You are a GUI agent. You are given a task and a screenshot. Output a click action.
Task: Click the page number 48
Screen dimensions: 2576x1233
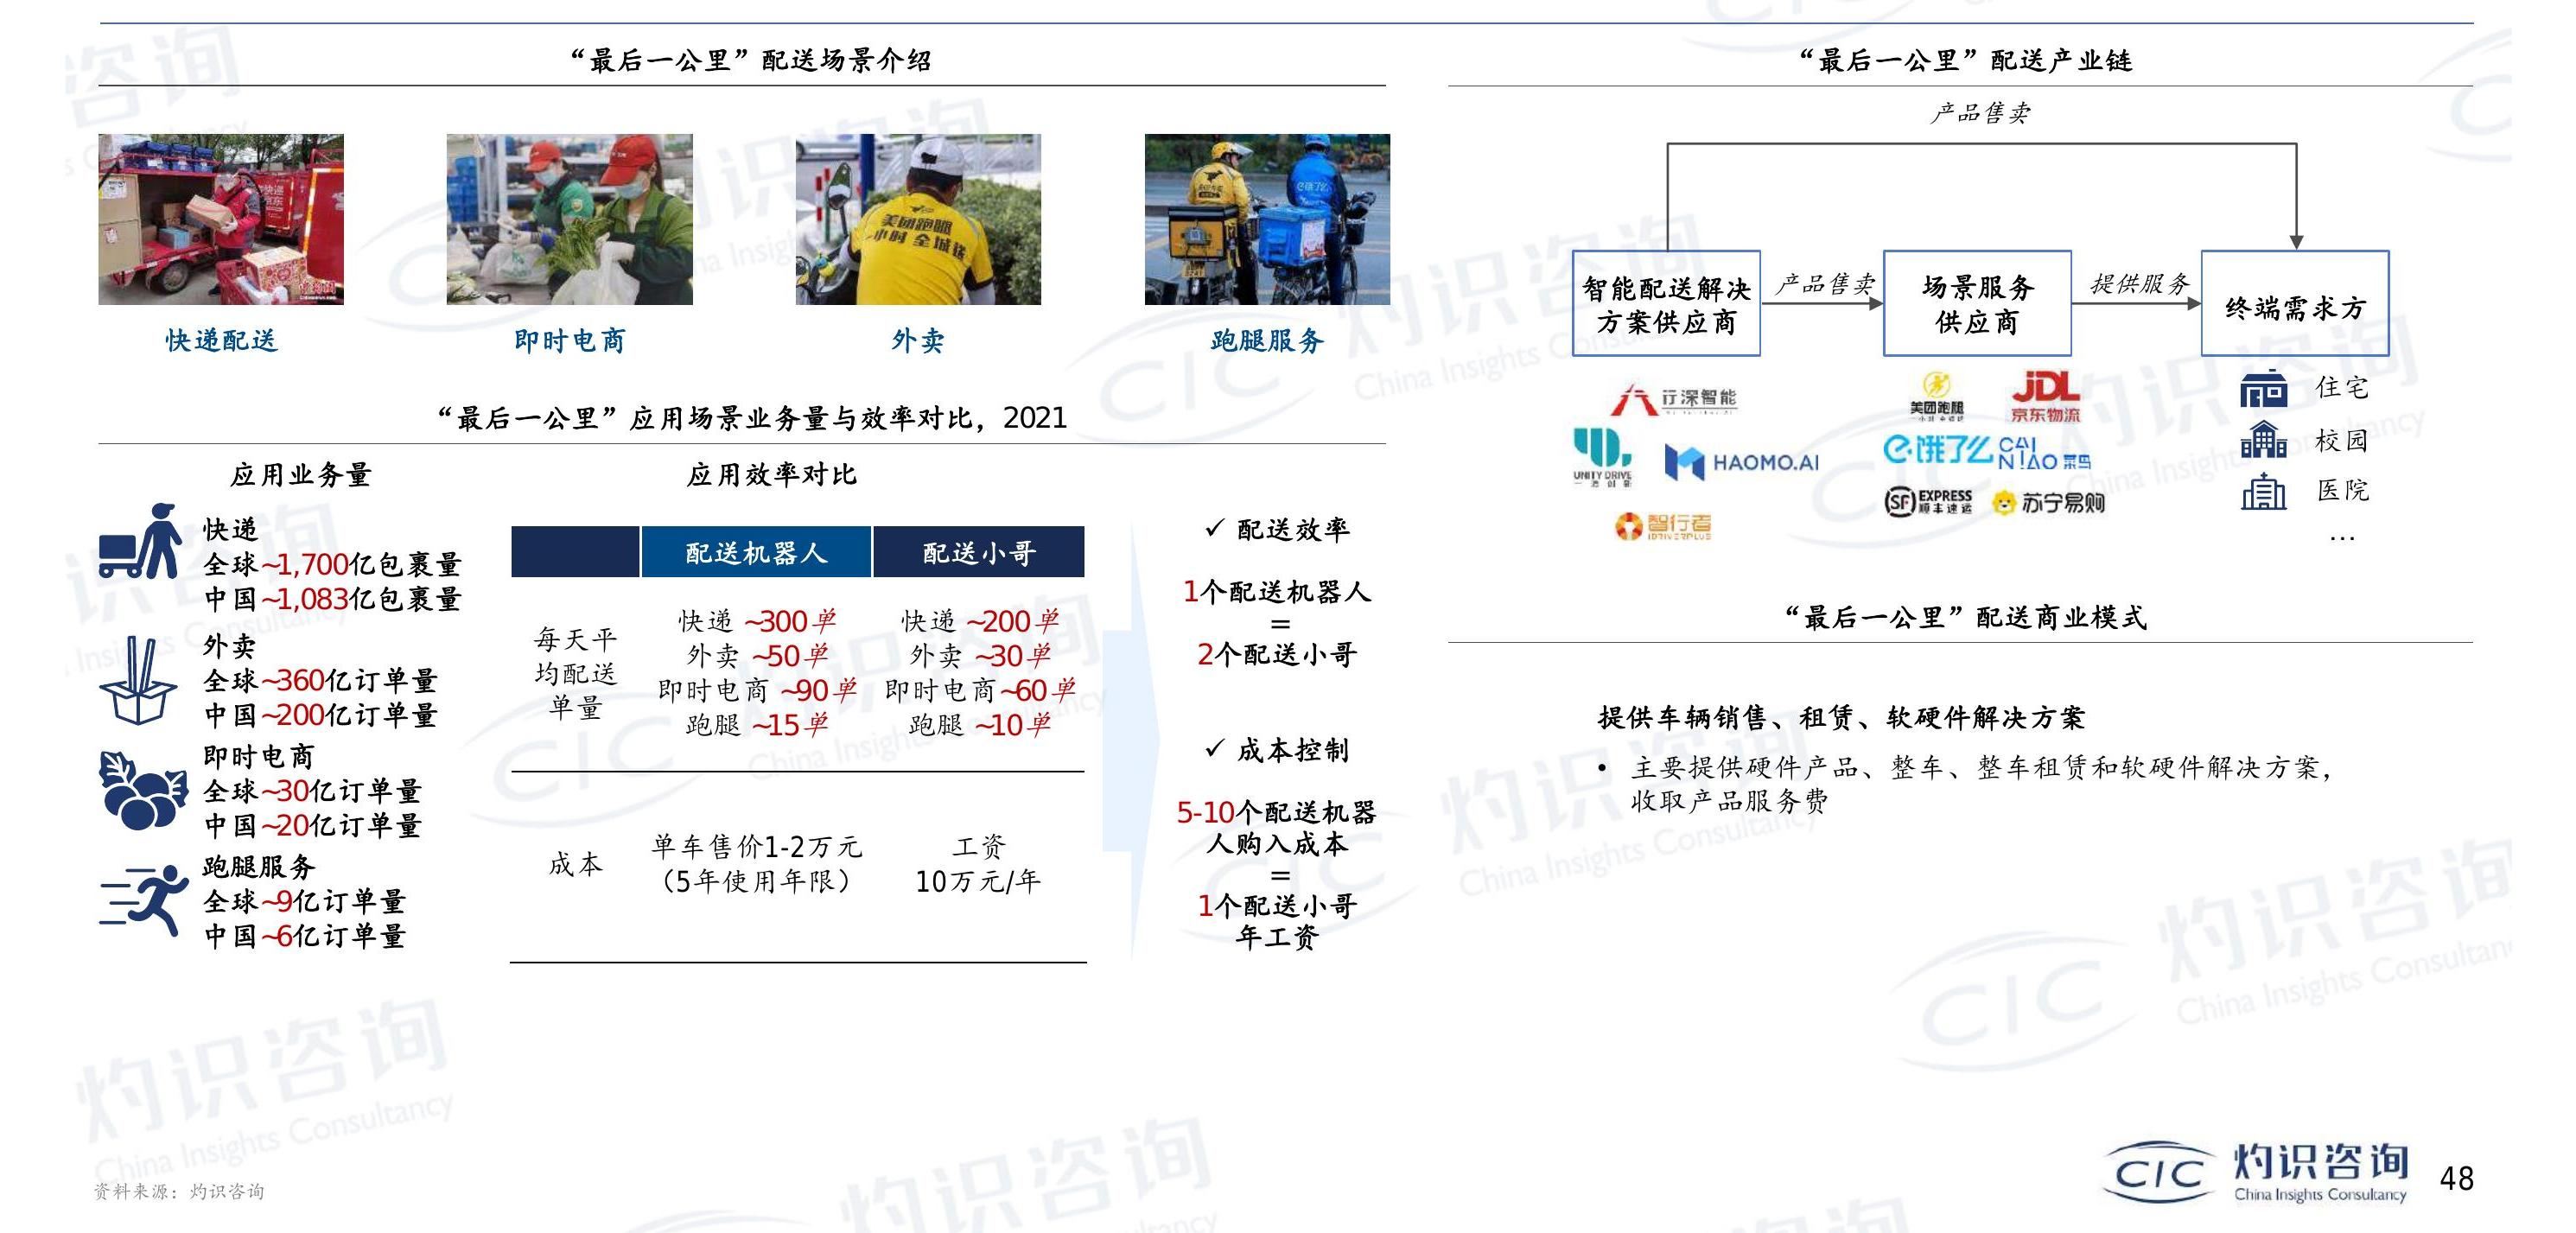[x=2457, y=1178]
